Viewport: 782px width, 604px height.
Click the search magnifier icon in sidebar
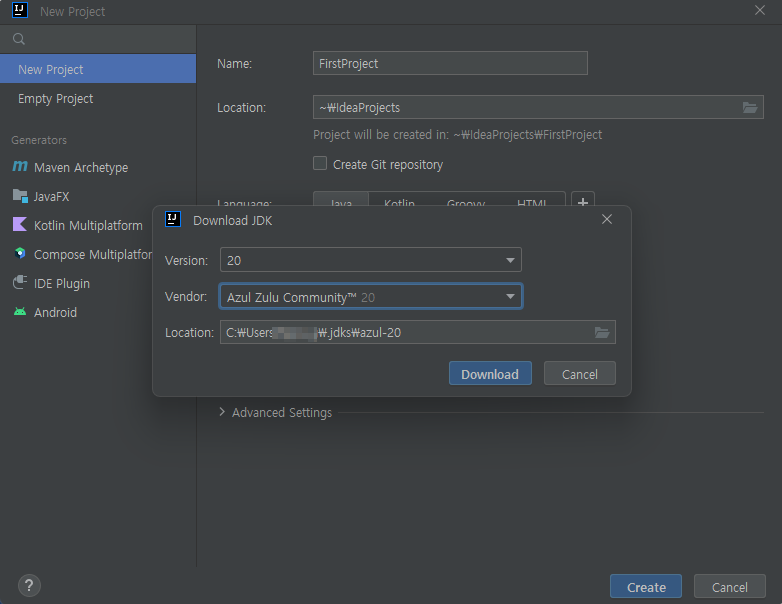(19, 39)
